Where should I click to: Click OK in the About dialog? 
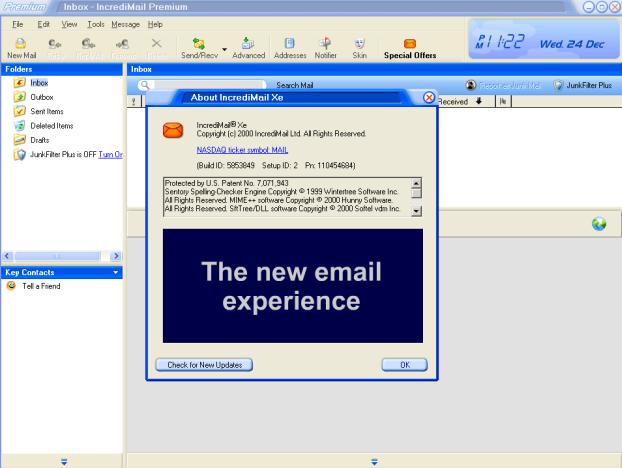[405, 365]
